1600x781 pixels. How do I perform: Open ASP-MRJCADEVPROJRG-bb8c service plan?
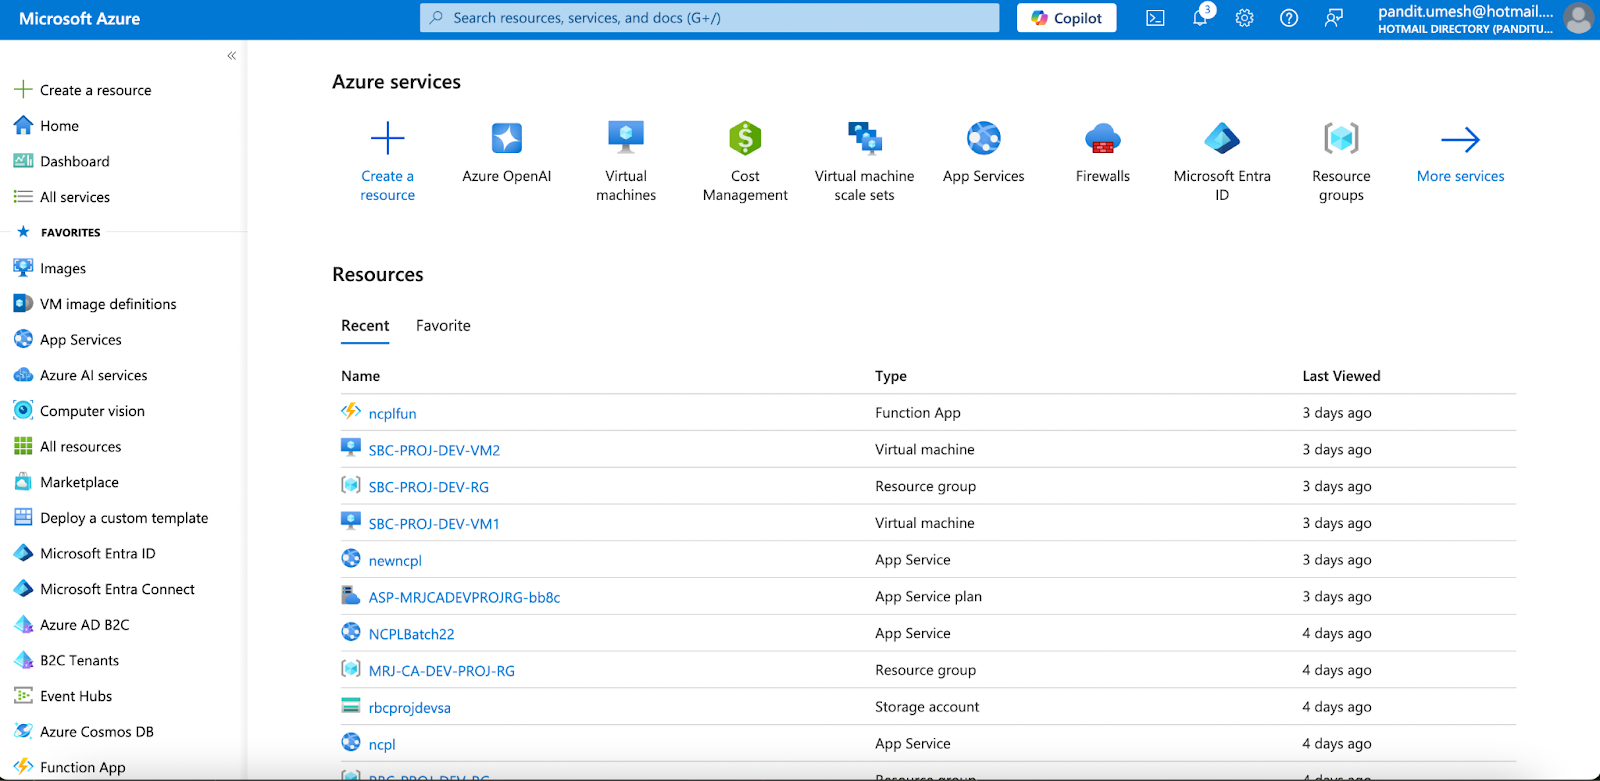(x=464, y=597)
